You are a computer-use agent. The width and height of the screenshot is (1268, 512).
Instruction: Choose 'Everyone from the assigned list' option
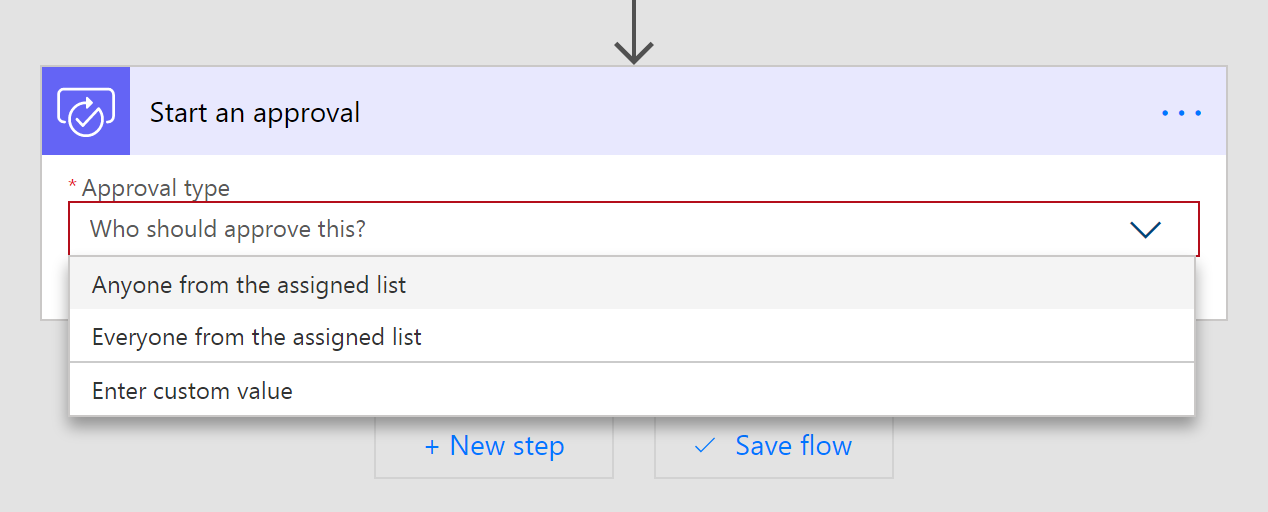257,337
